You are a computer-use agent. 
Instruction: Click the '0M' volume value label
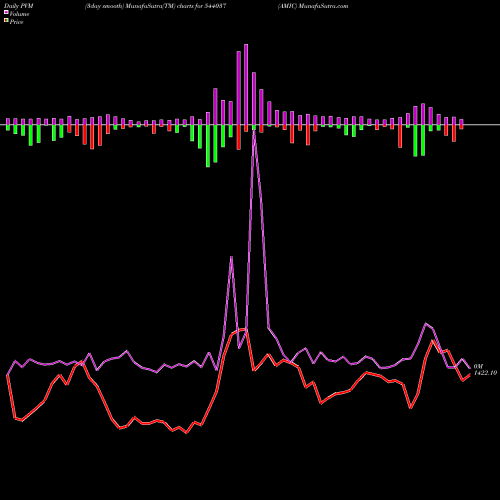(x=478, y=366)
